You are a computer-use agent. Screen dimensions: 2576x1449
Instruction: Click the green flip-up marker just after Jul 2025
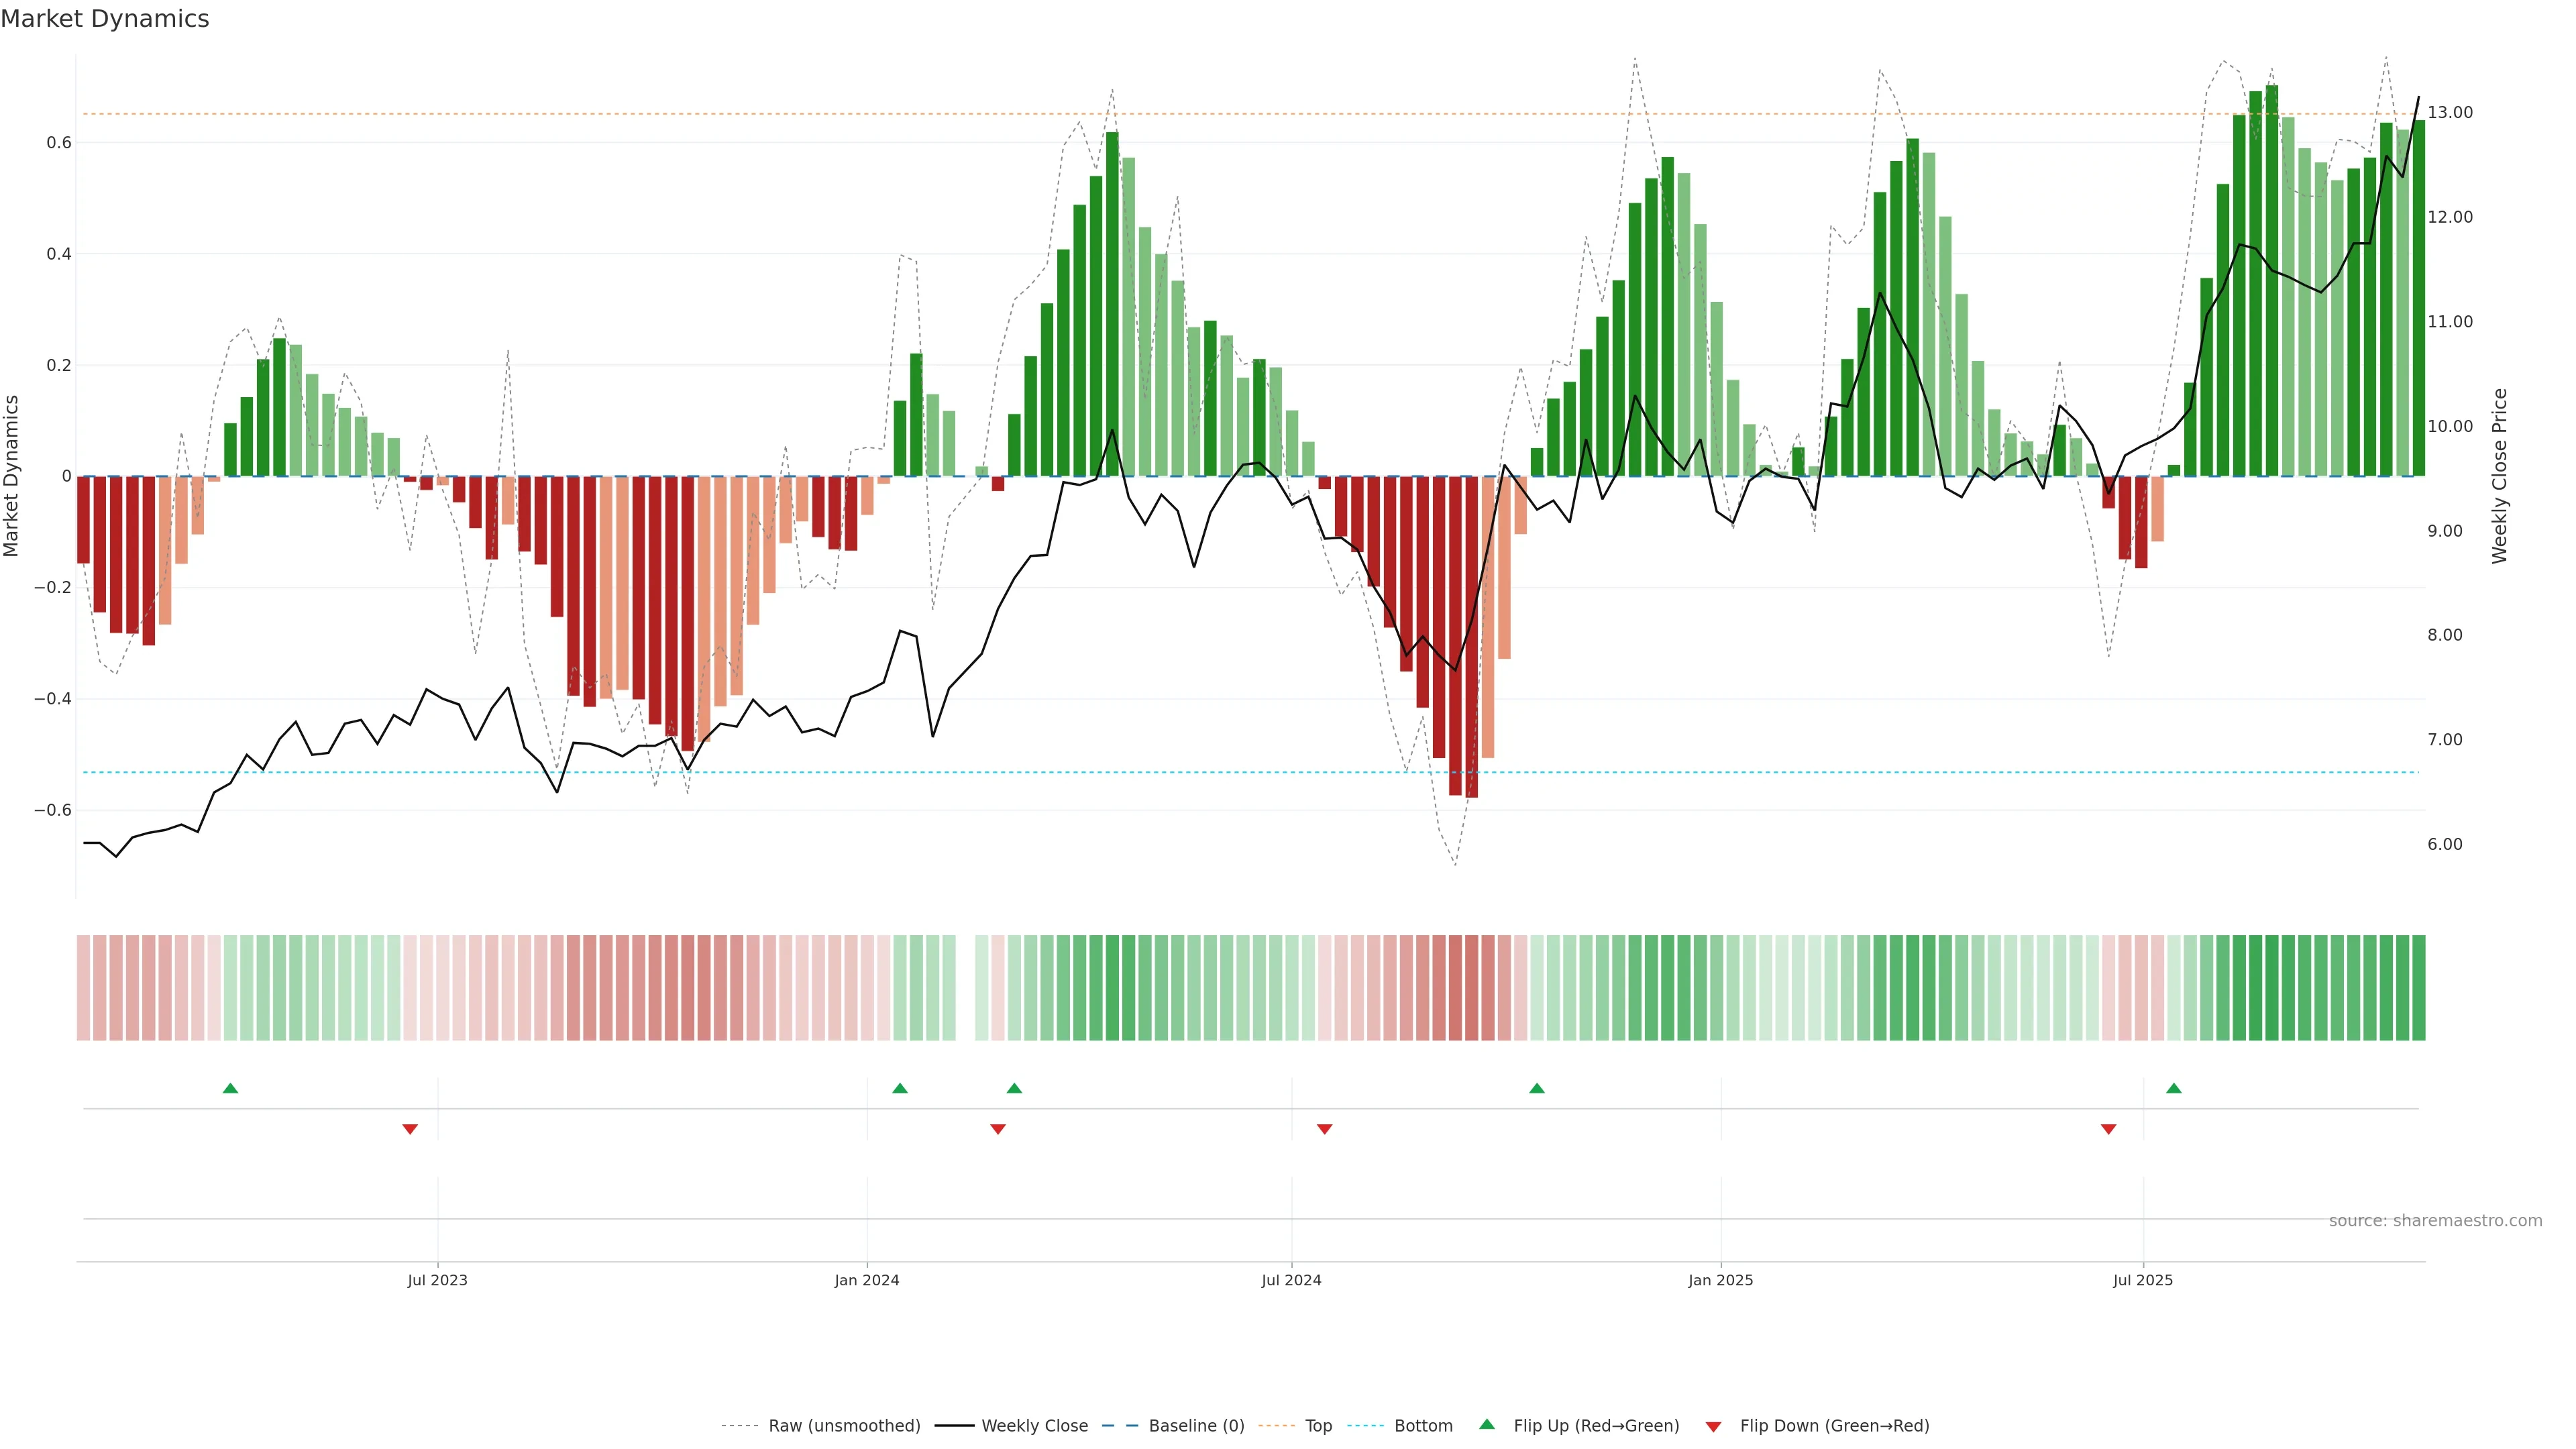point(2173,1088)
